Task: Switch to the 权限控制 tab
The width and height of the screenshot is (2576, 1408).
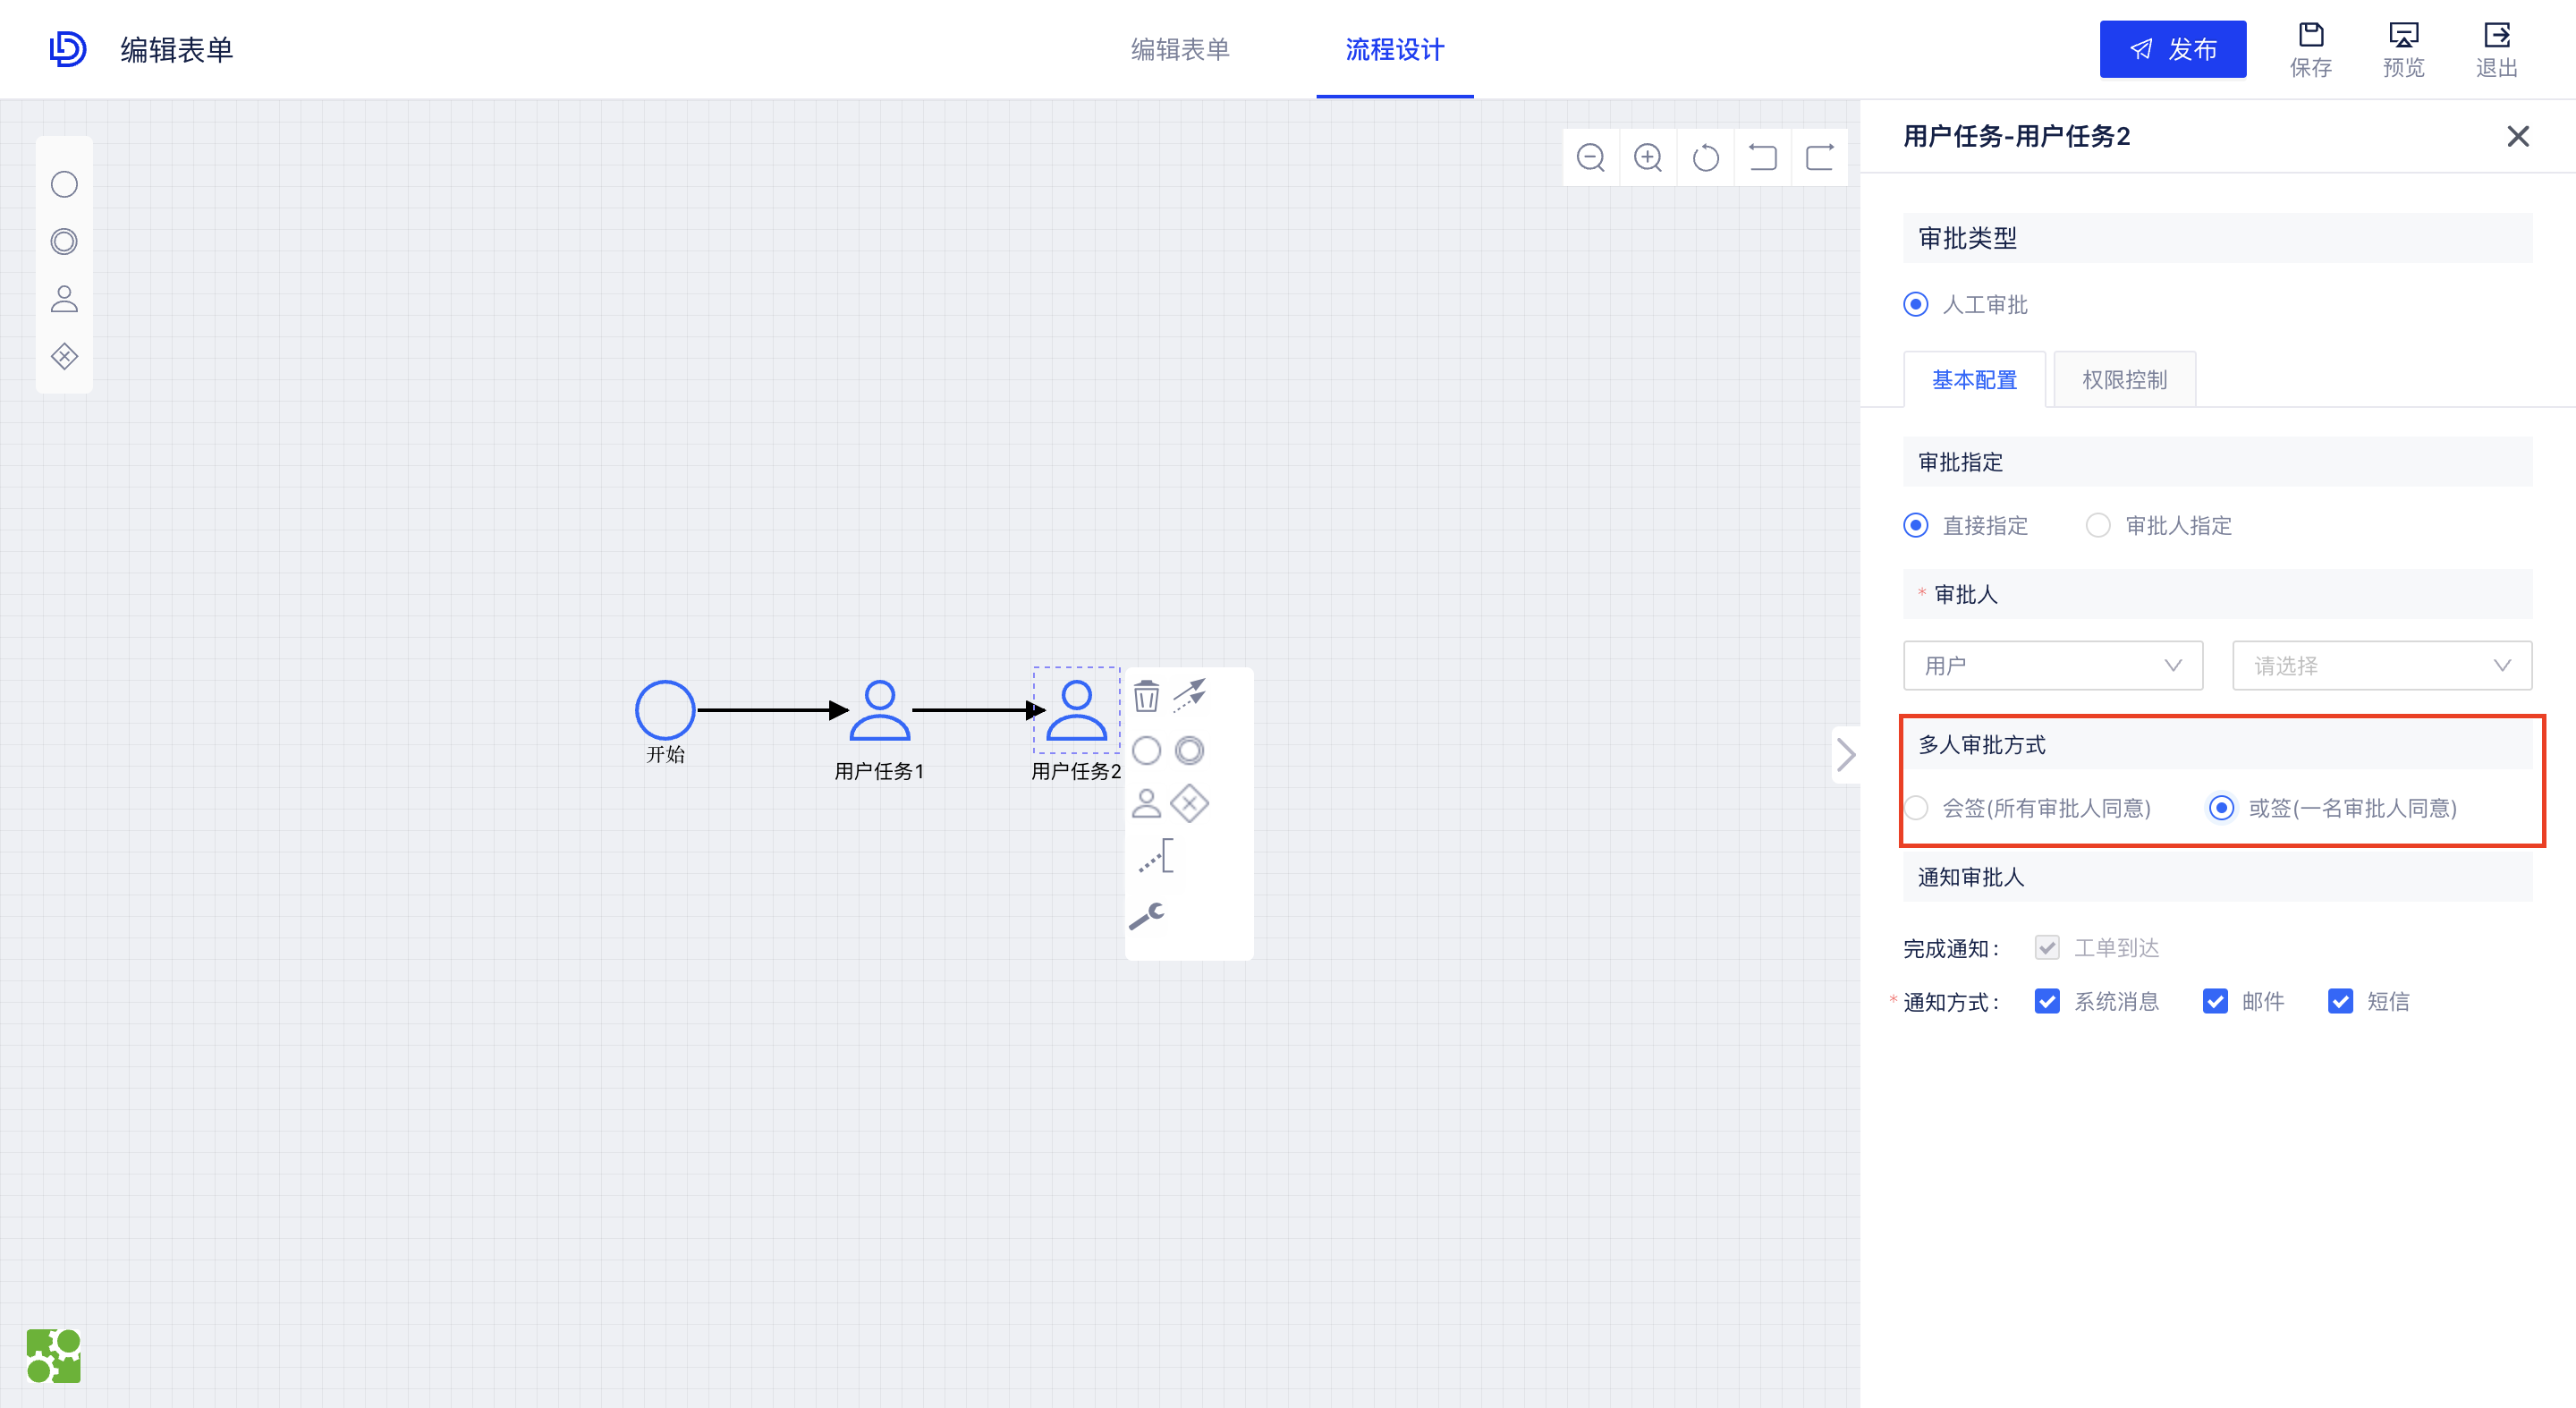Action: tap(2123, 379)
